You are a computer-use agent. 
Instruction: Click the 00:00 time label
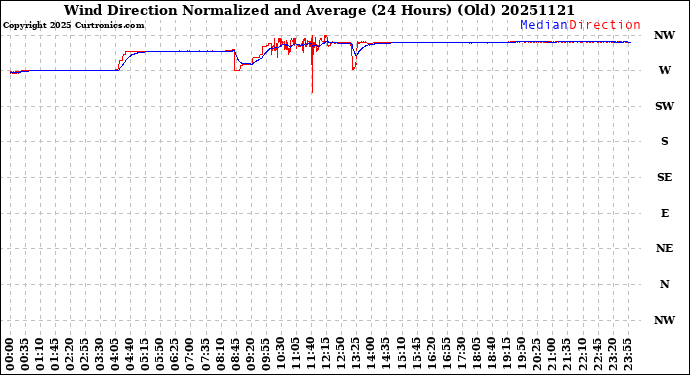[x=10, y=355]
